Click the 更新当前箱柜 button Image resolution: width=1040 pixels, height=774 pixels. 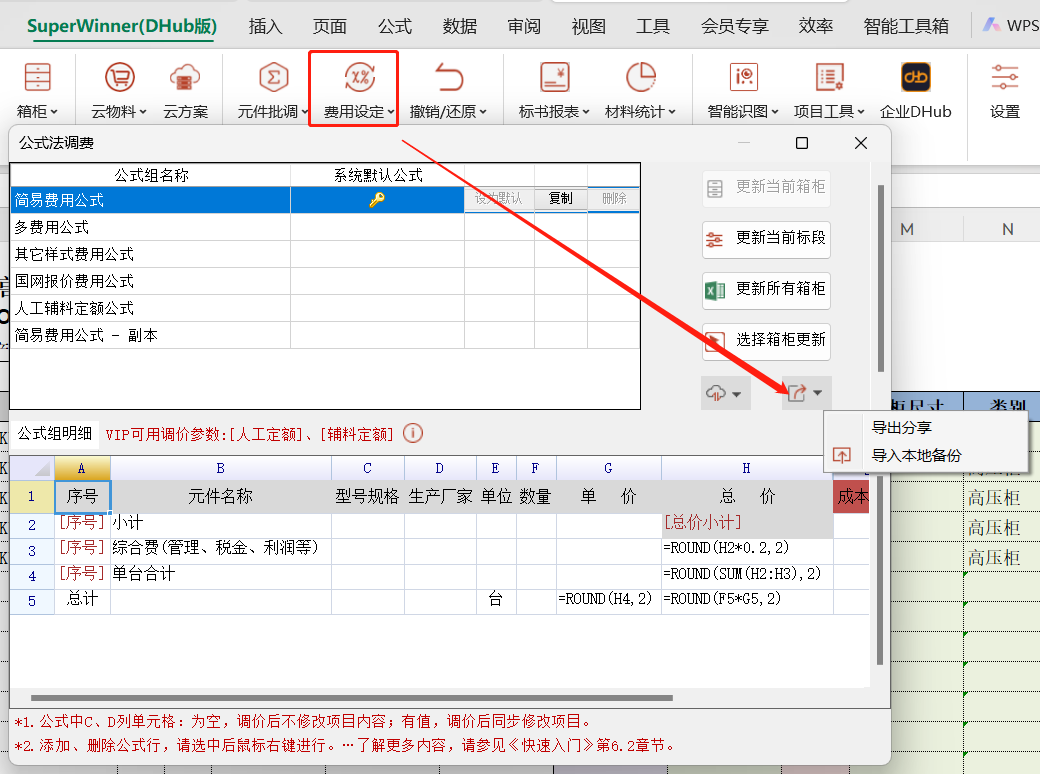(x=766, y=188)
